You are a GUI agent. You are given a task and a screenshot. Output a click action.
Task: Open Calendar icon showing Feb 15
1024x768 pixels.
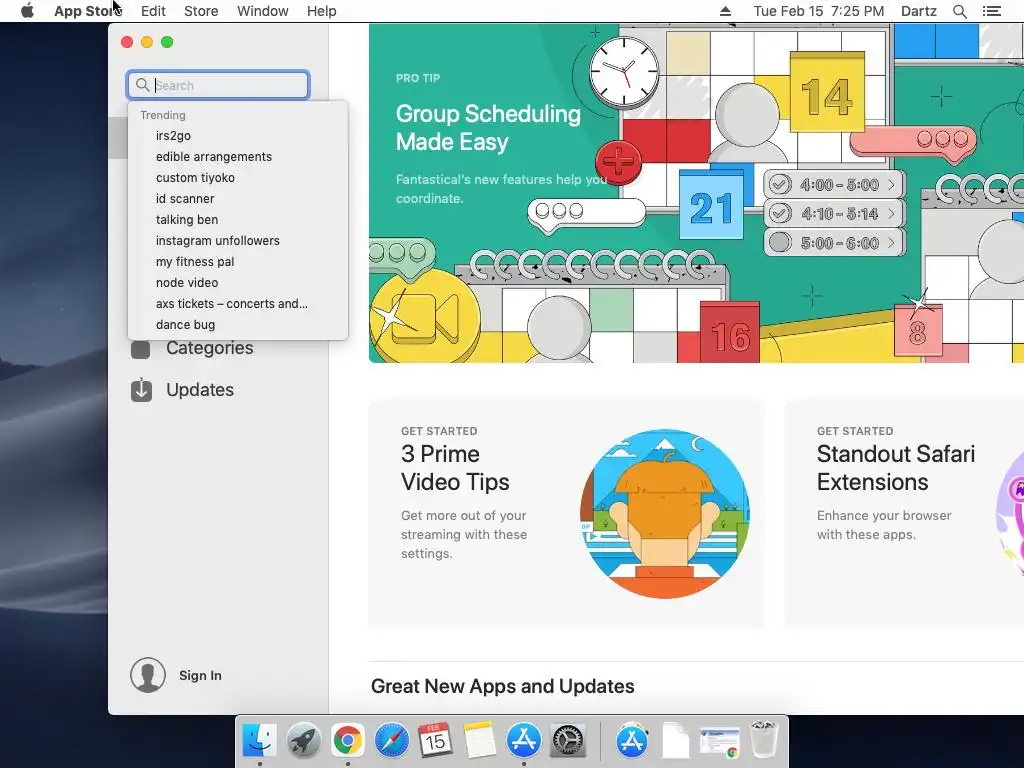[435, 741]
